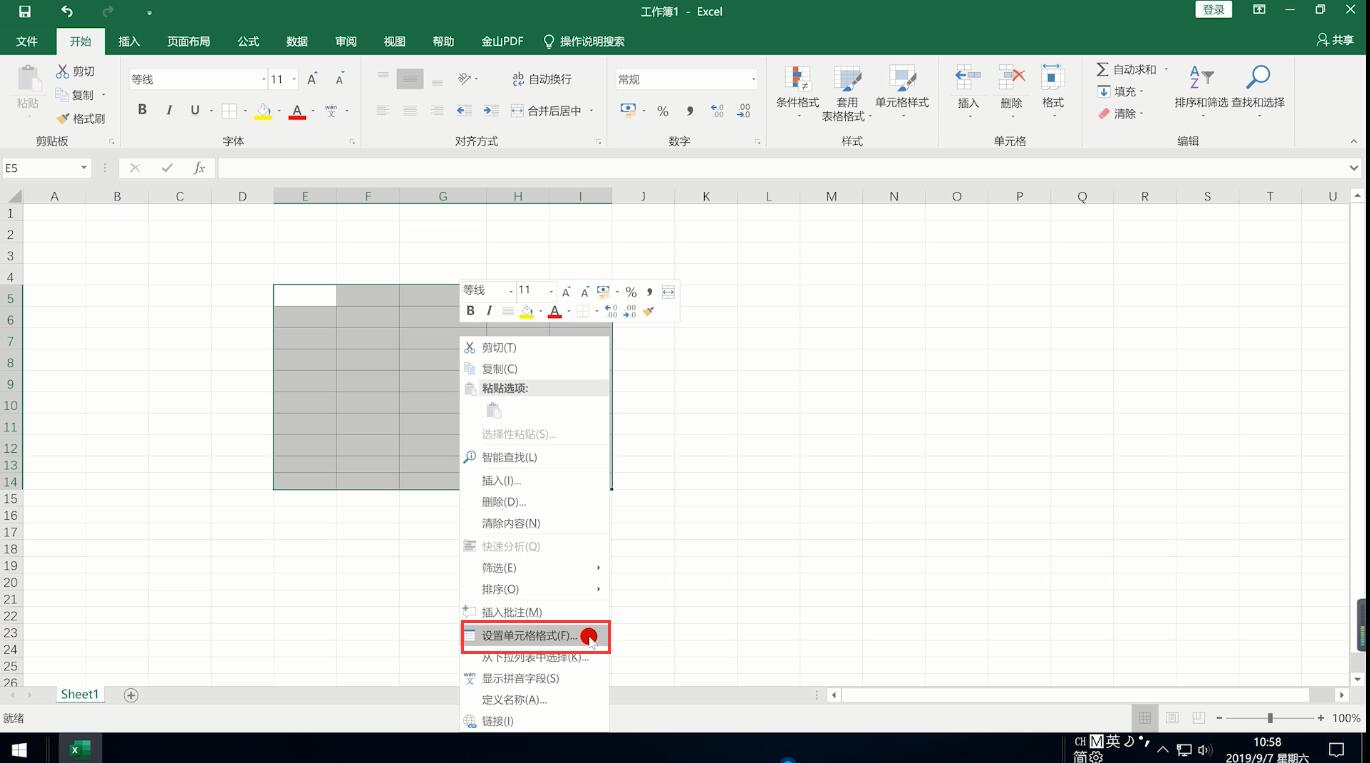Open the Windows Start menu
Viewport: 1370px width, 763px height.
(19, 749)
